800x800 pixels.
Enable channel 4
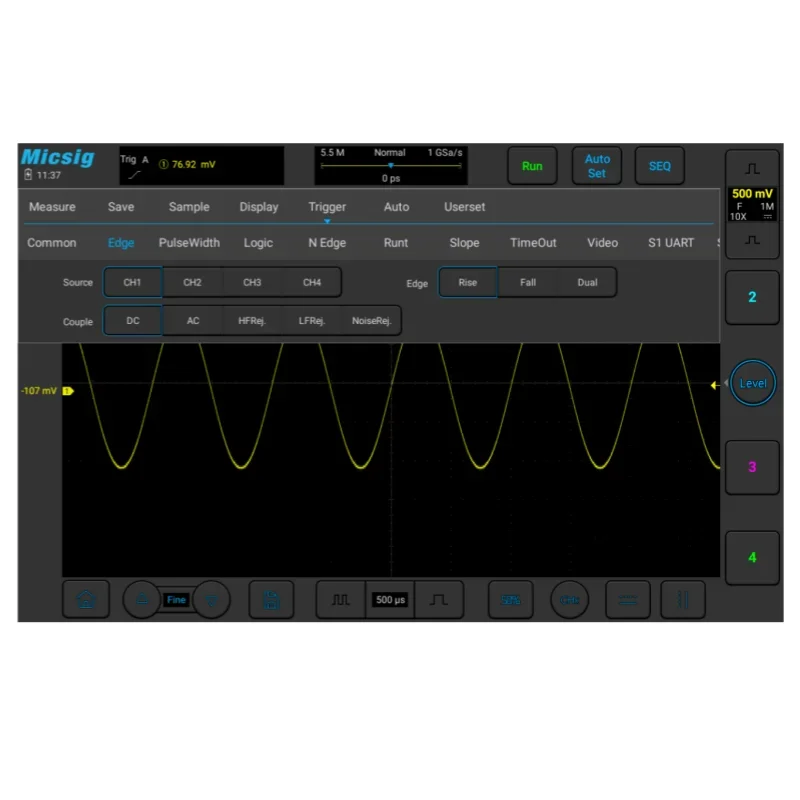752,557
